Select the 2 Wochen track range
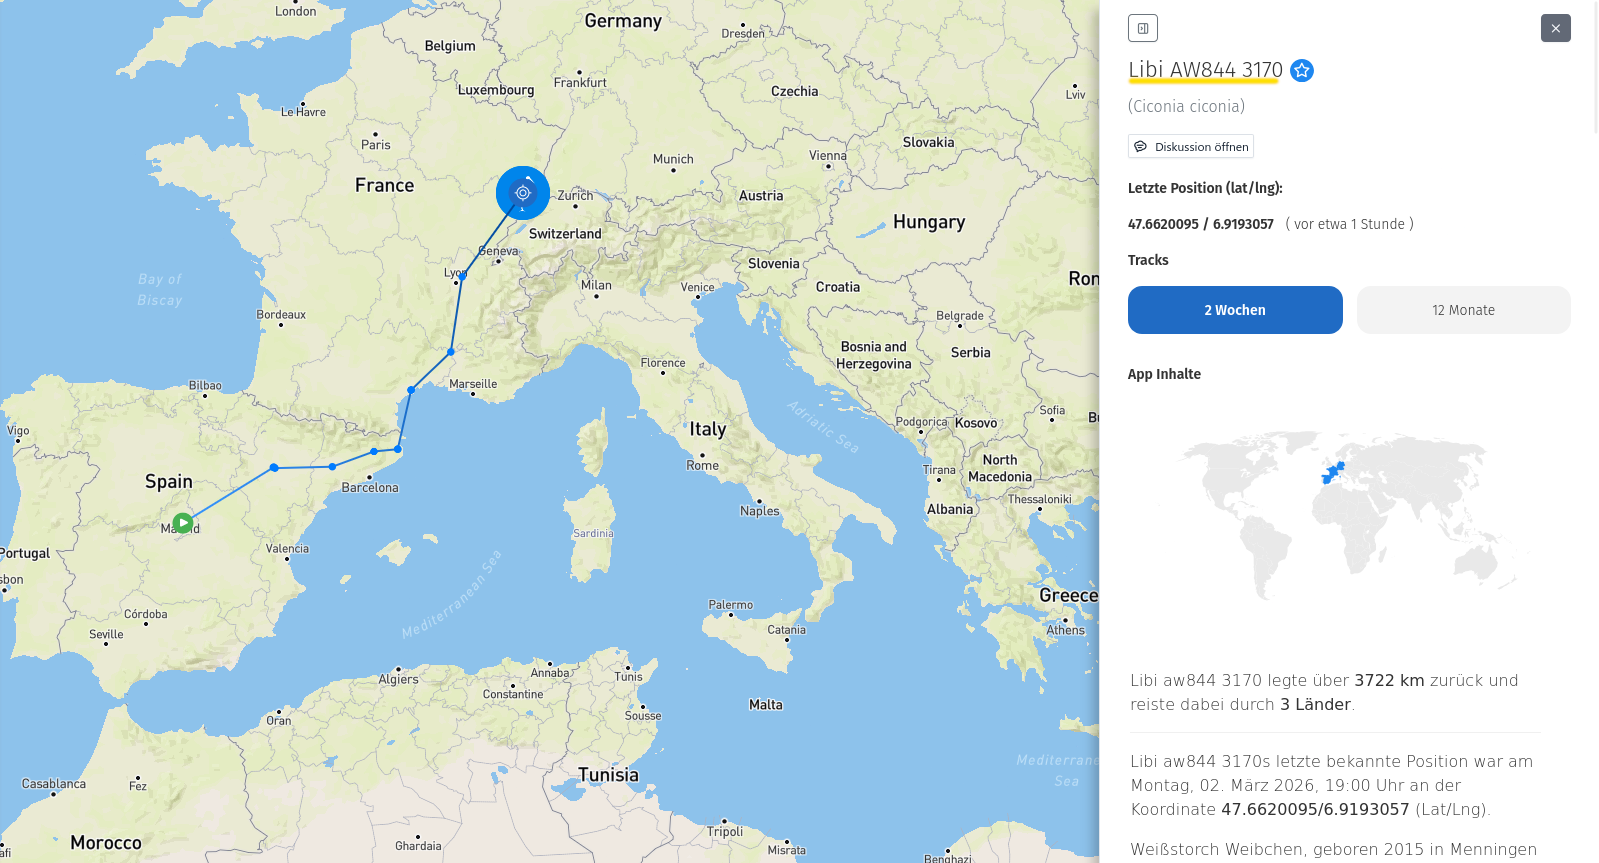This screenshot has height=863, width=1599. [1234, 310]
